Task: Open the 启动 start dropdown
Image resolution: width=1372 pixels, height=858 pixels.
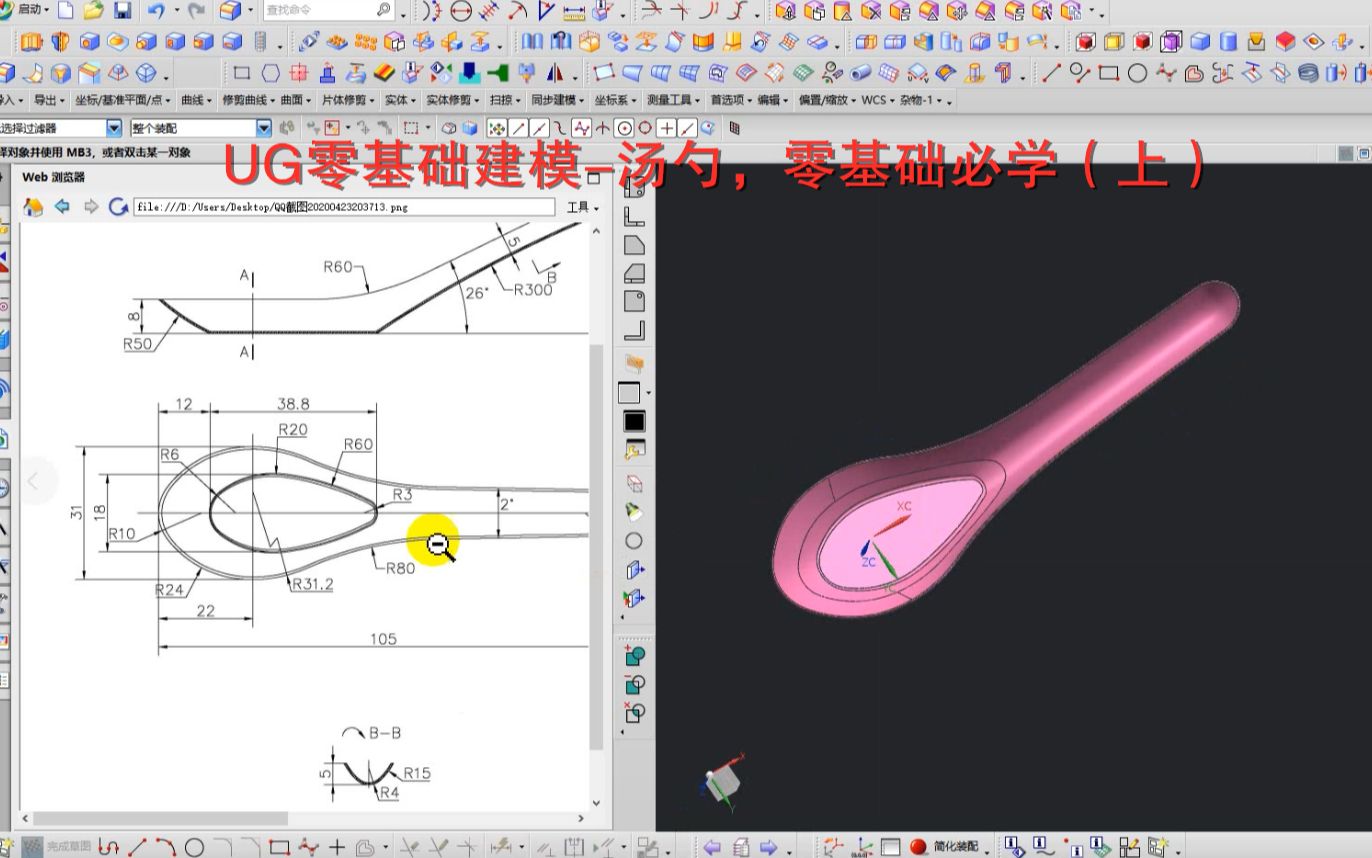Action: [x=34, y=9]
